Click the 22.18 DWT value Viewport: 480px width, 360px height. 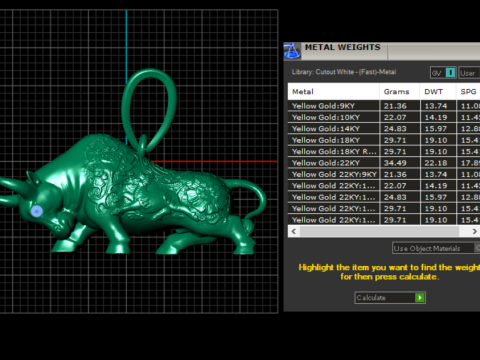tap(436, 163)
